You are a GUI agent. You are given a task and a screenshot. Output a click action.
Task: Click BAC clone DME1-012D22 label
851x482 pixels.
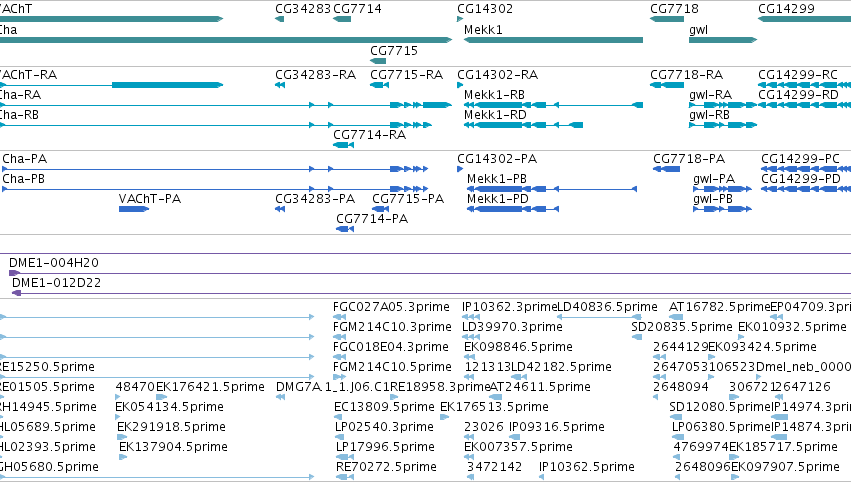(x=56, y=283)
